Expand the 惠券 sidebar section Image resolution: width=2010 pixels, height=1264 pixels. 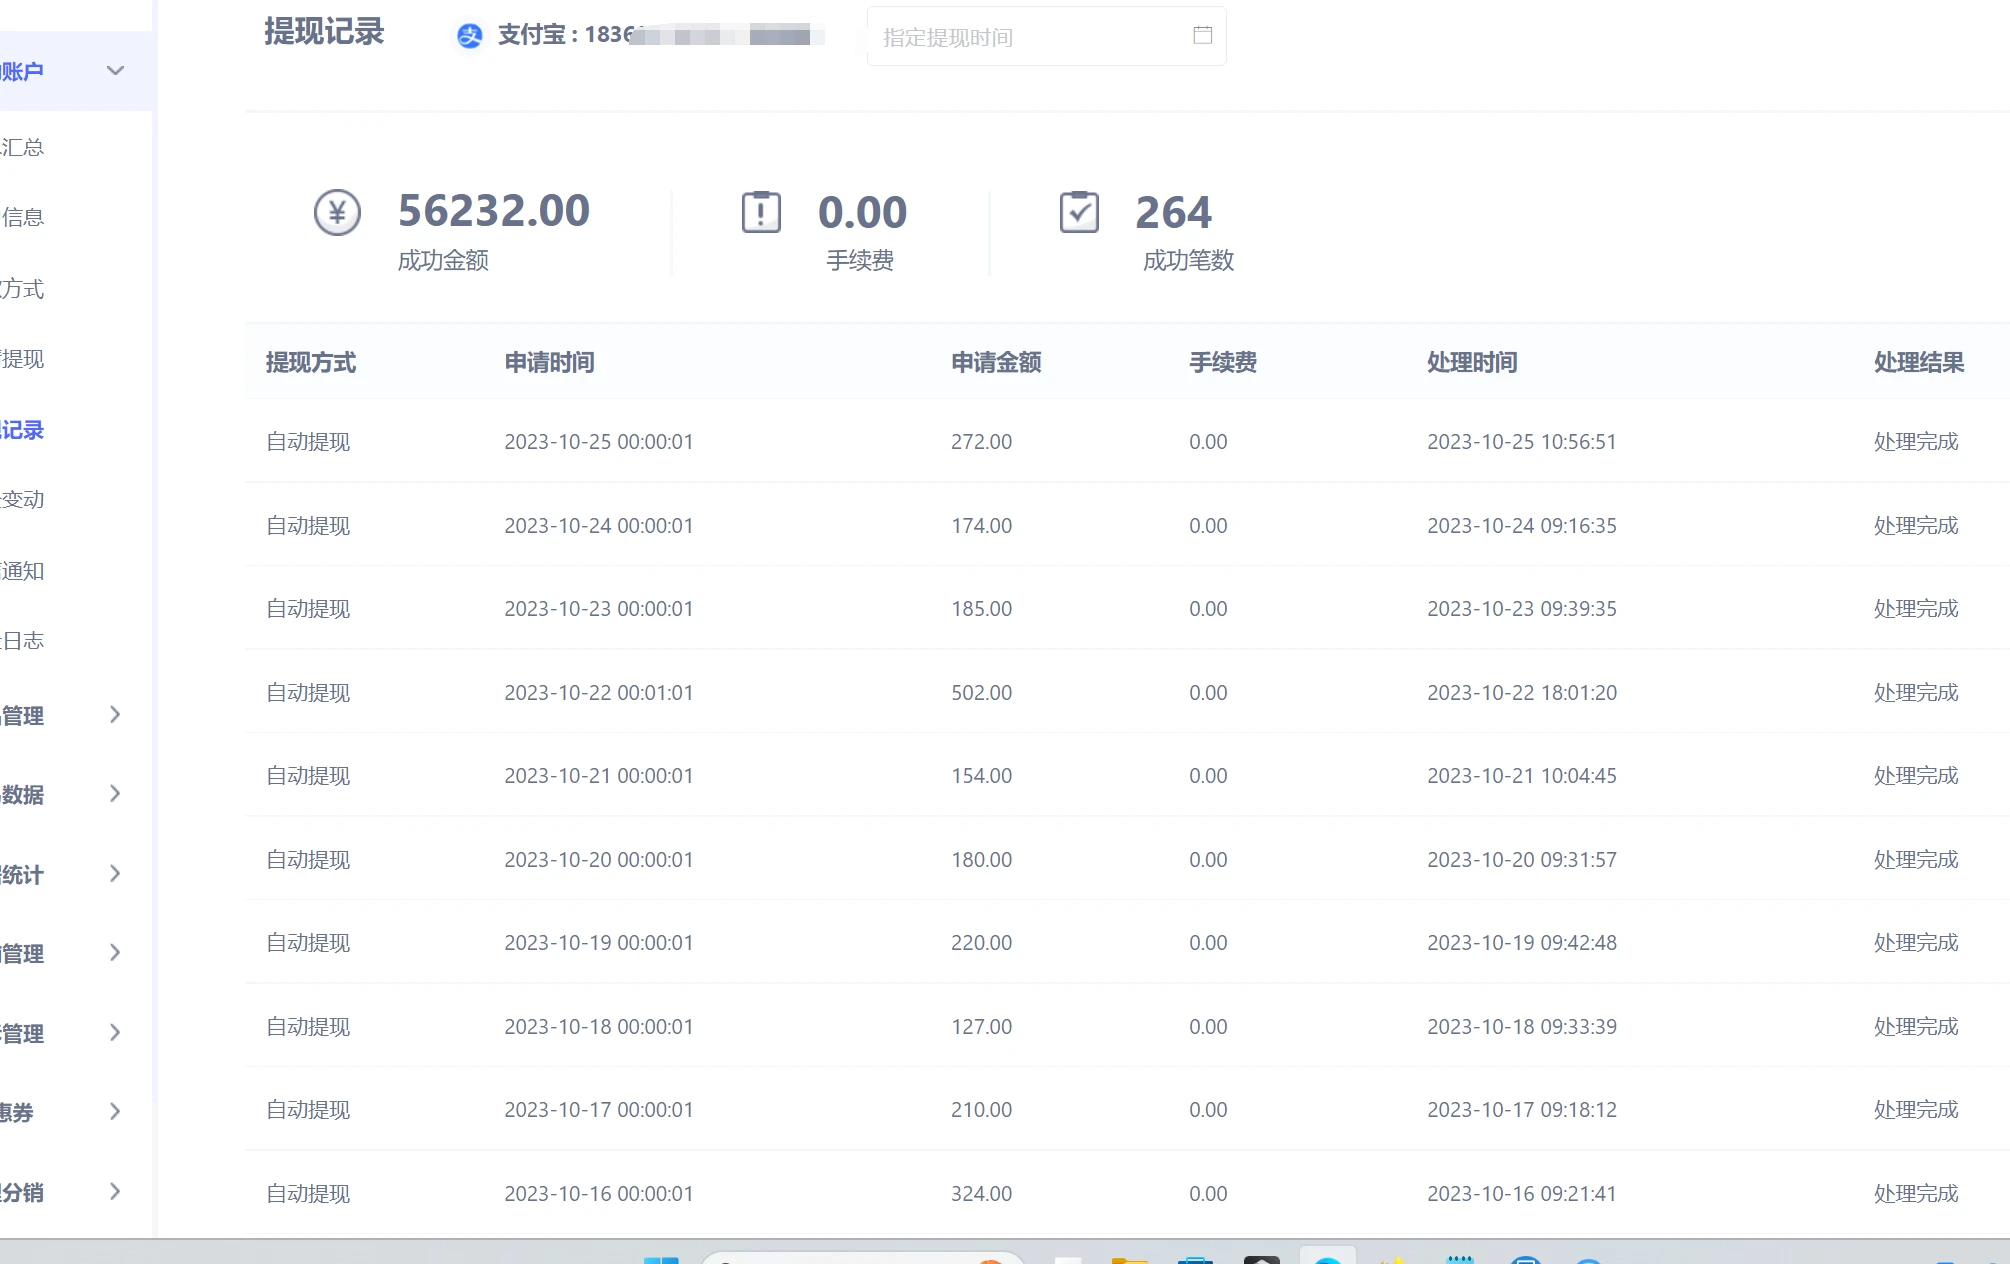point(115,1112)
